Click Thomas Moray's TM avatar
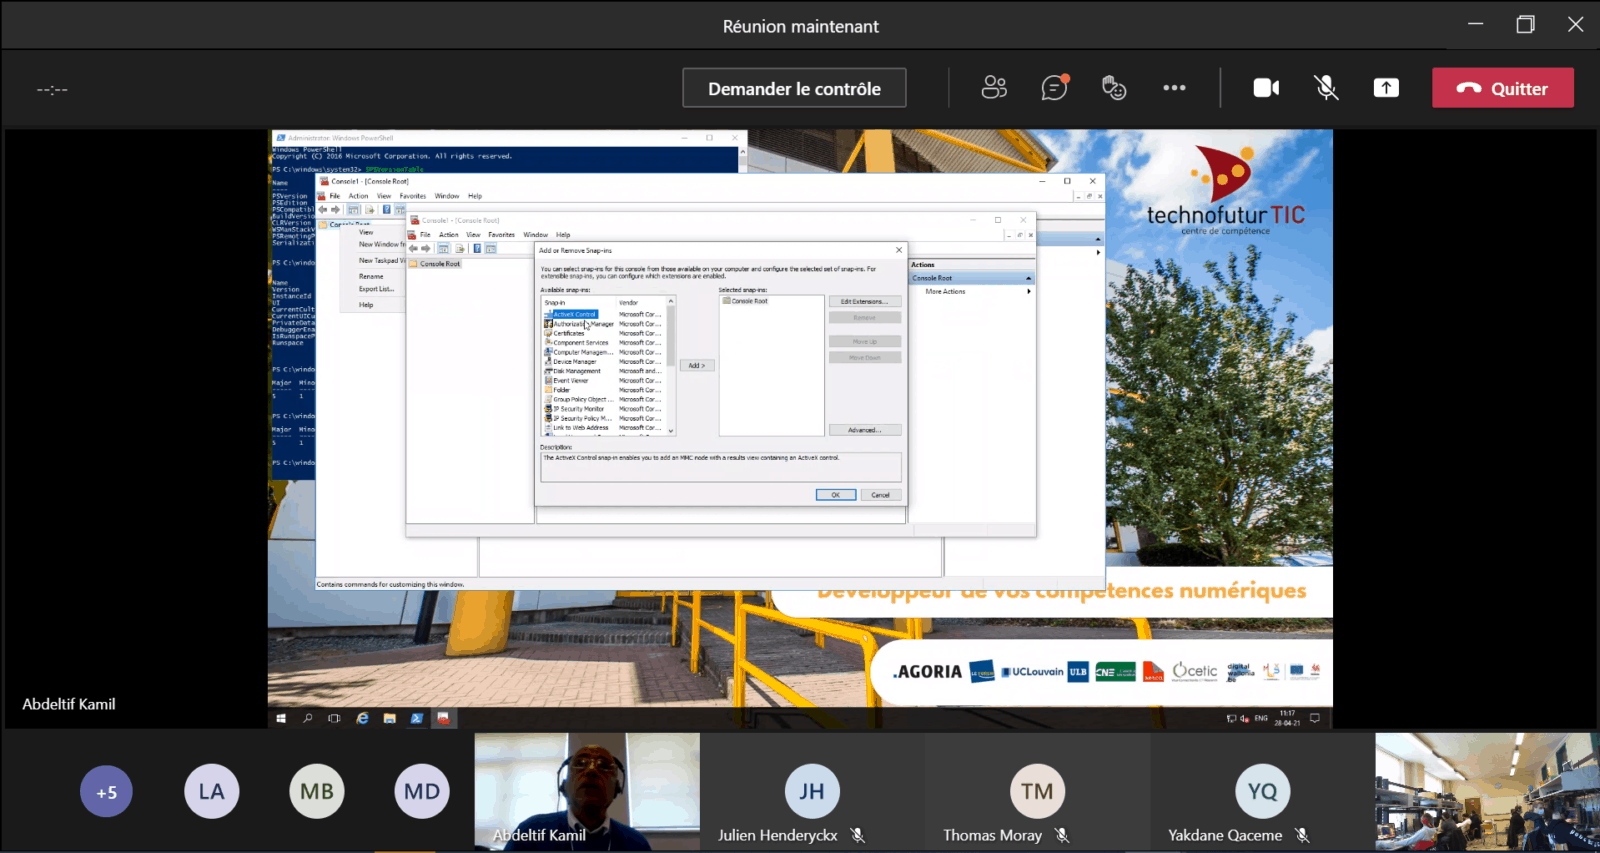 [1037, 792]
